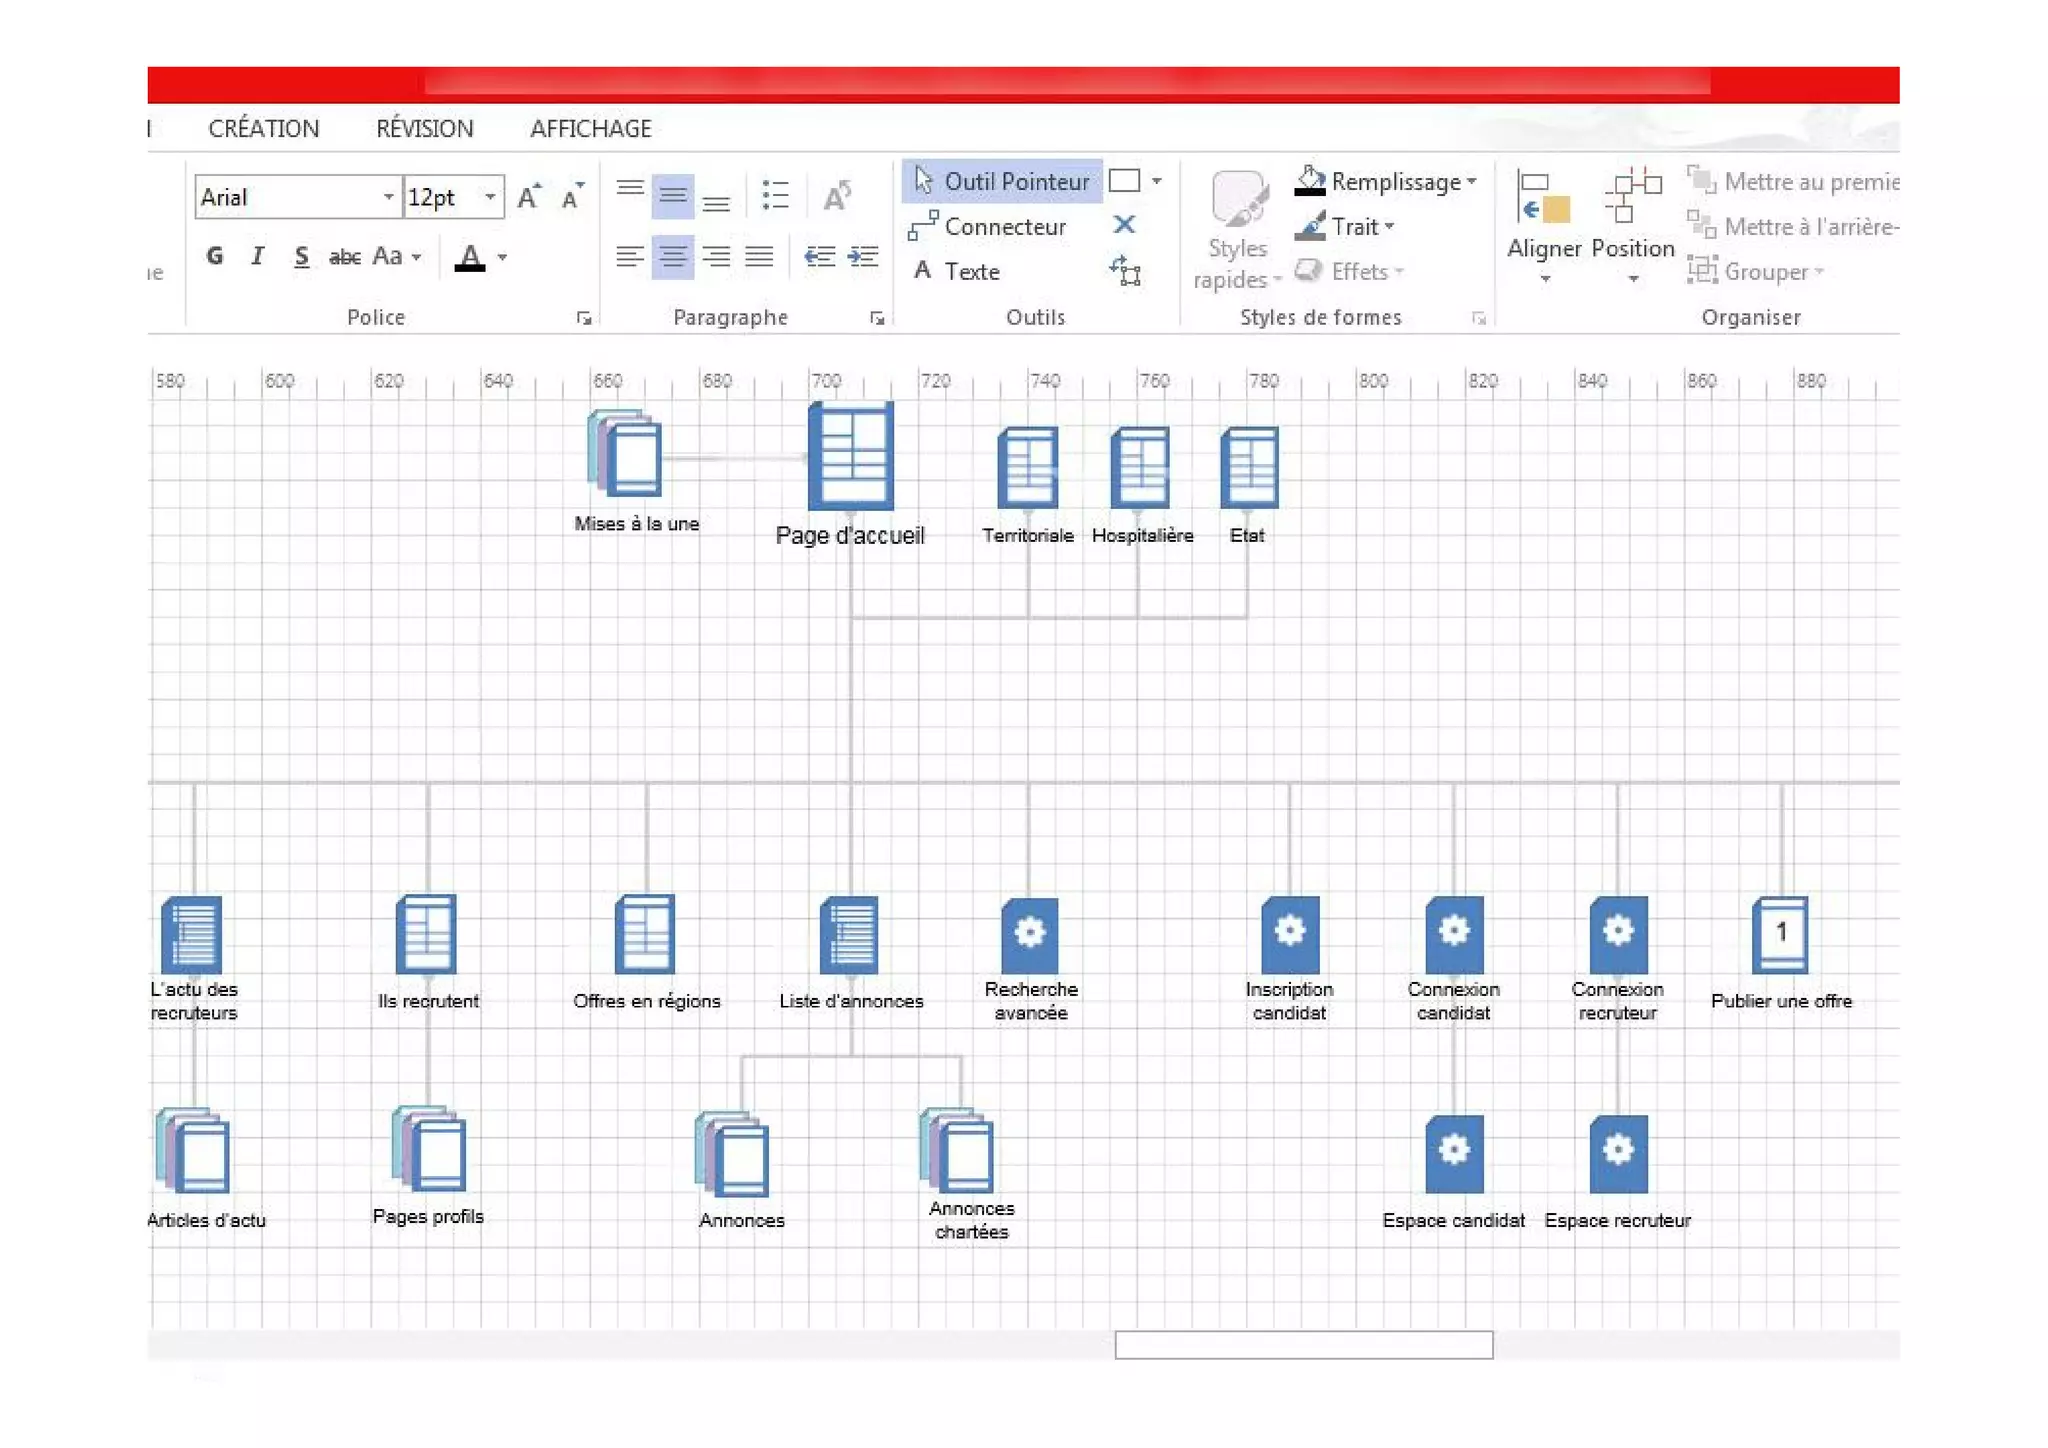Click the decrease font size icon

[x=572, y=197]
